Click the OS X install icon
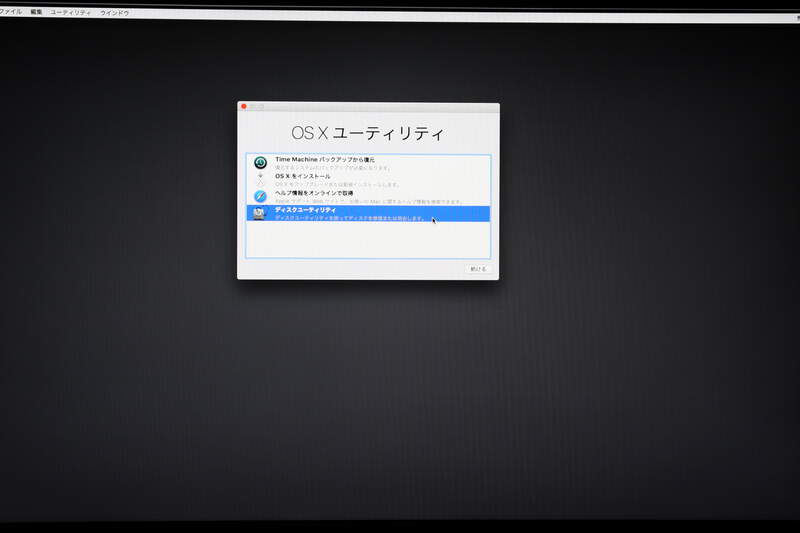This screenshot has width=800, height=533. [x=260, y=180]
